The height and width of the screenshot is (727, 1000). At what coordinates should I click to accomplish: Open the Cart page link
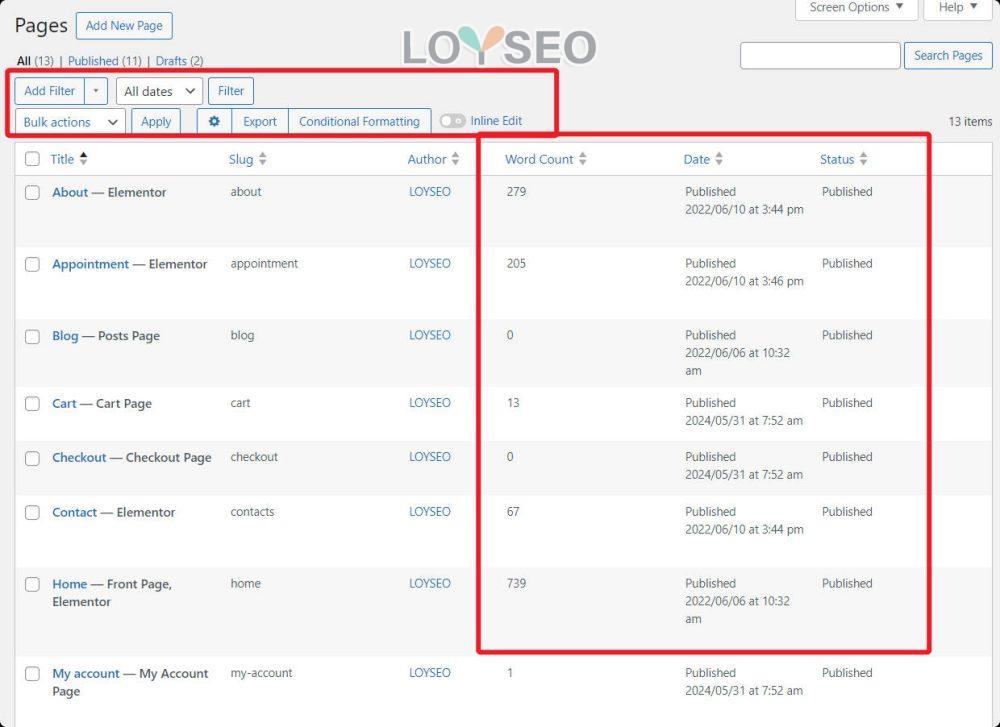point(64,404)
